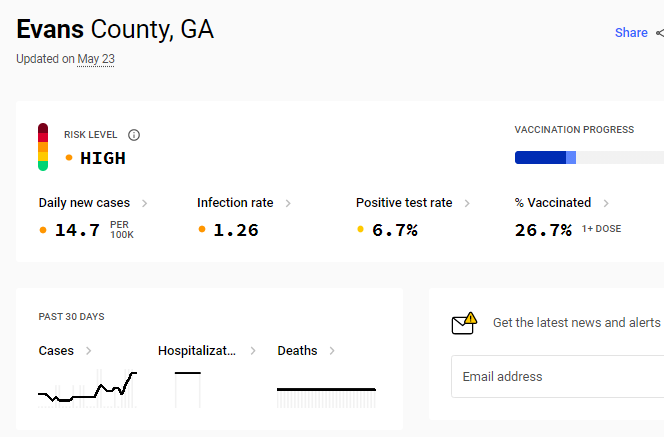Expand % Vaccinated chevron arrow
This screenshot has height=437, width=664.
click(x=606, y=203)
